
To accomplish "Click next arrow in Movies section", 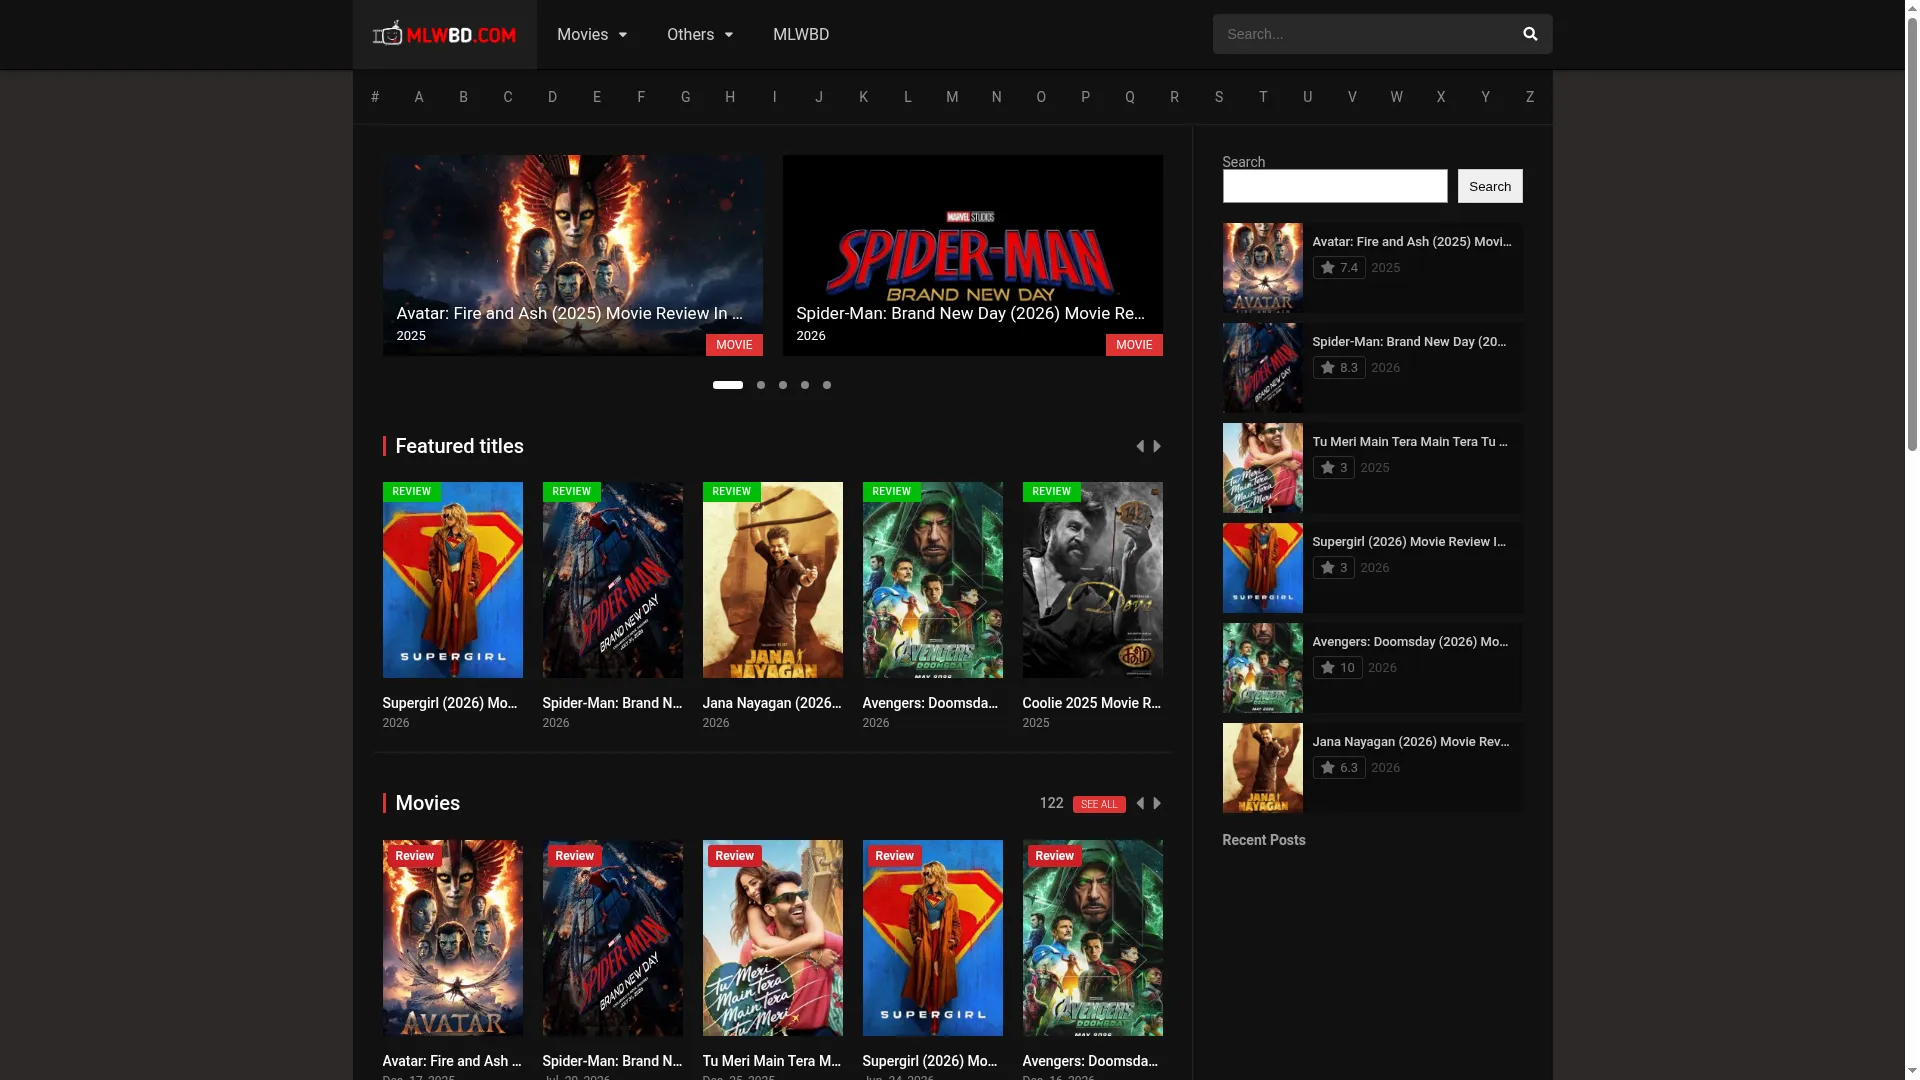I will click(1157, 803).
